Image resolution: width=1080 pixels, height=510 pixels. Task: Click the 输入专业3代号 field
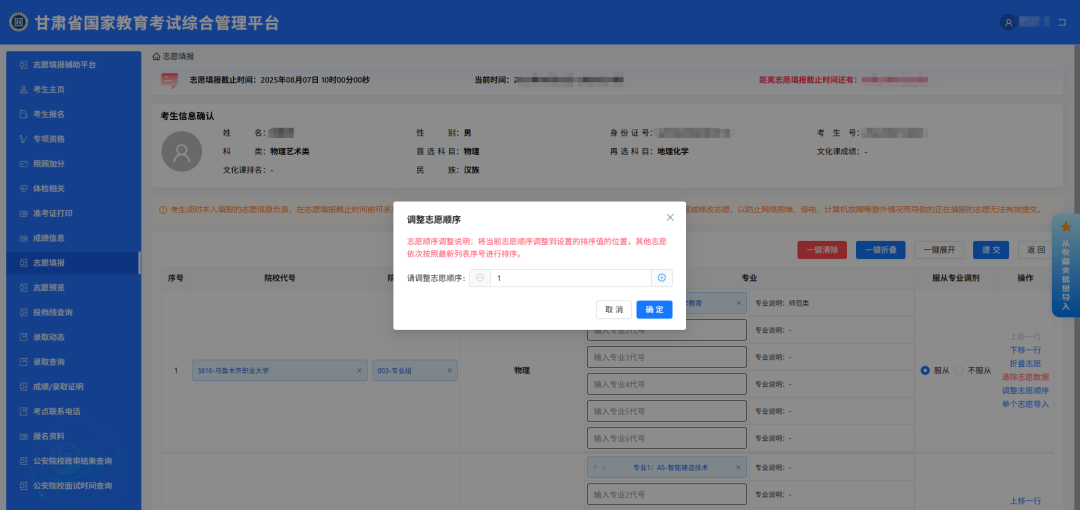pyautogui.click(x=667, y=357)
